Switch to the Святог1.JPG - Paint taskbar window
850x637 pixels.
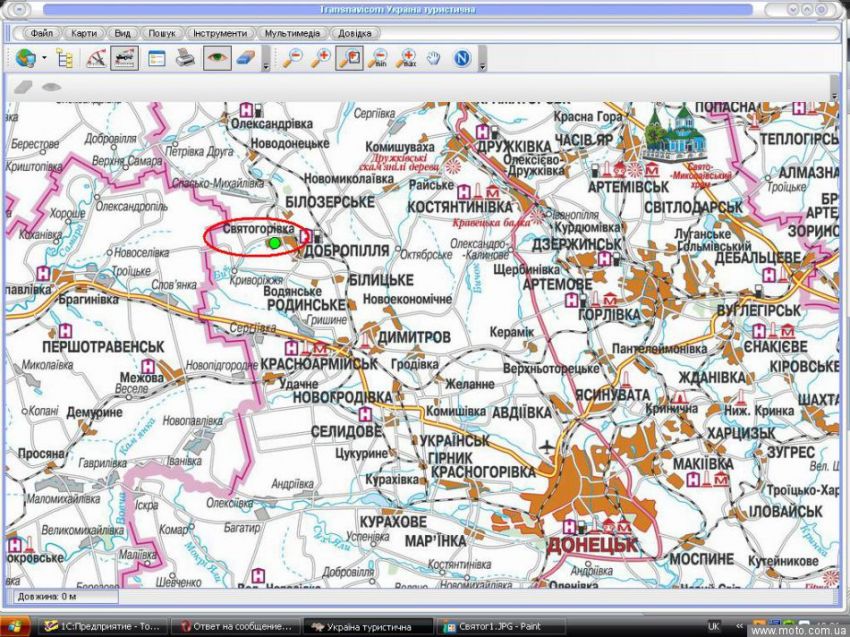(x=500, y=627)
